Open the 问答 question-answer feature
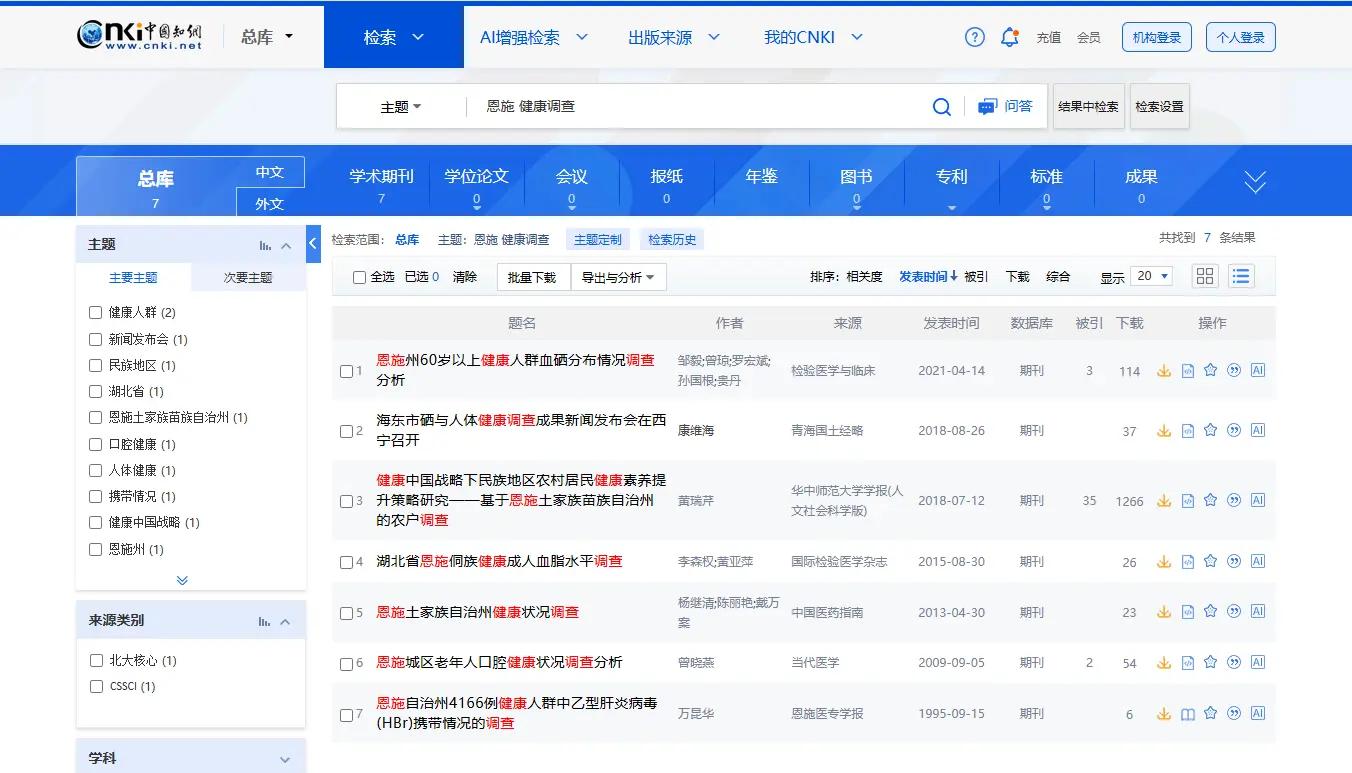Viewport: 1352px width, 773px height. click(x=1004, y=106)
